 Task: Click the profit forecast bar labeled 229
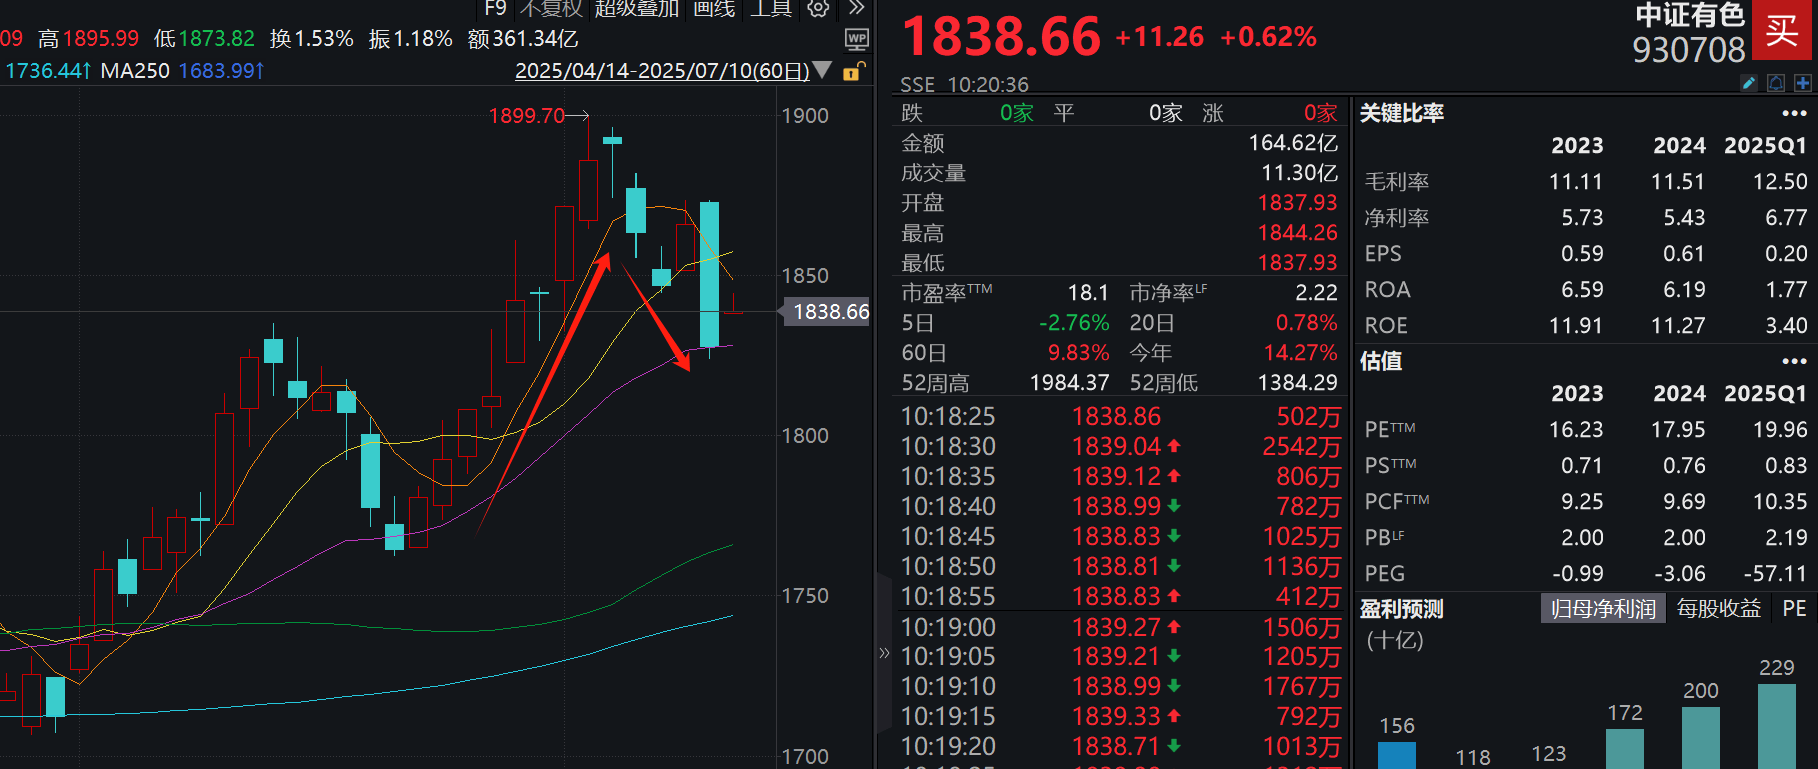[x=1777, y=726]
